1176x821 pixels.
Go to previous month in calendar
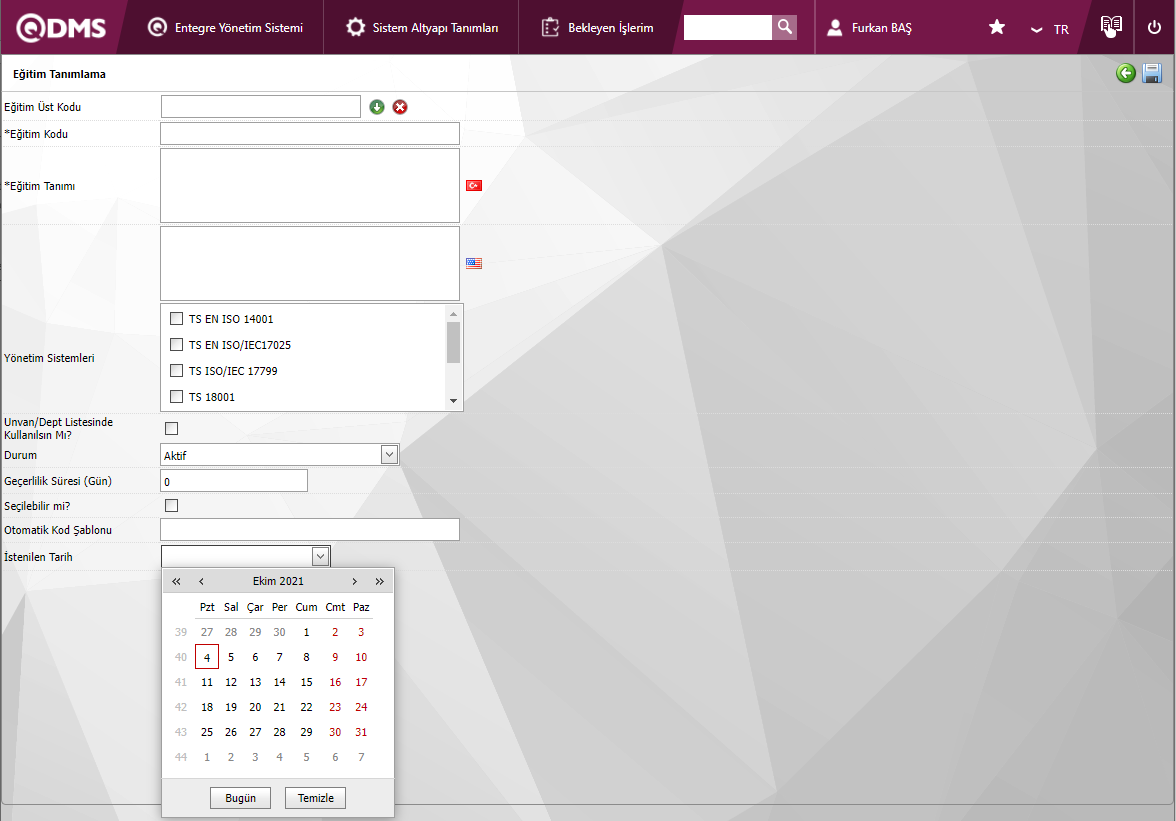[201, 581]
